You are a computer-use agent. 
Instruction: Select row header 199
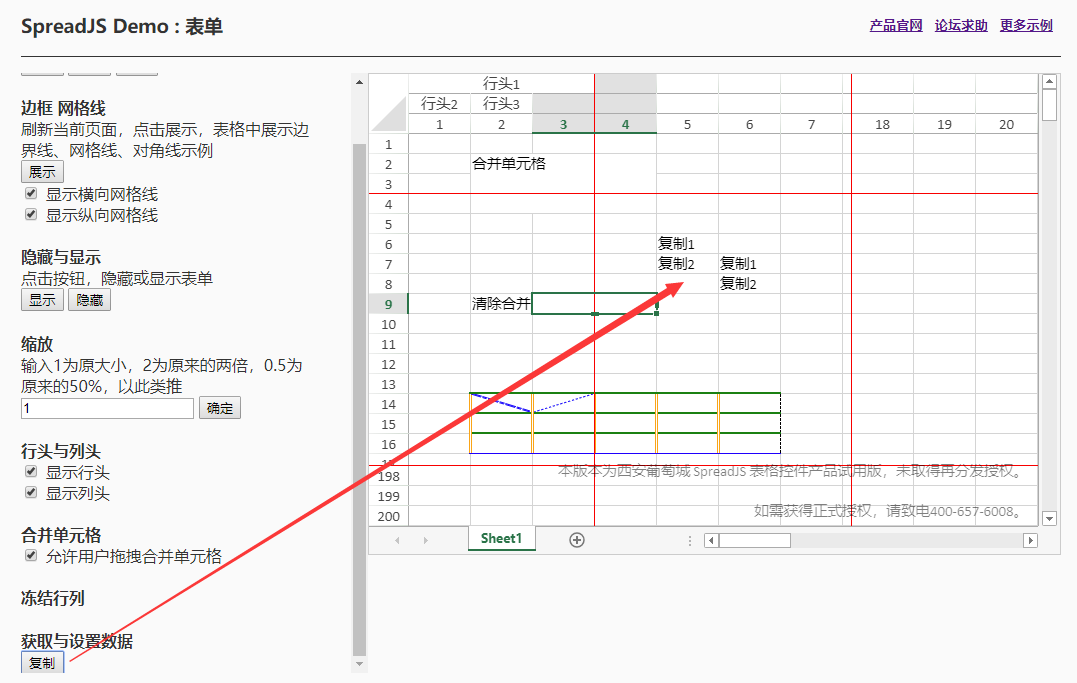point(389,496)
